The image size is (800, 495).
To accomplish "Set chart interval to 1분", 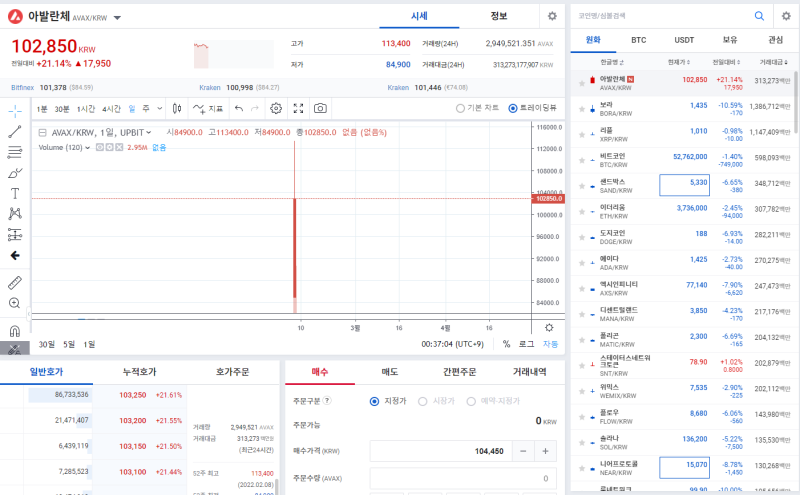I will point(42,109).
